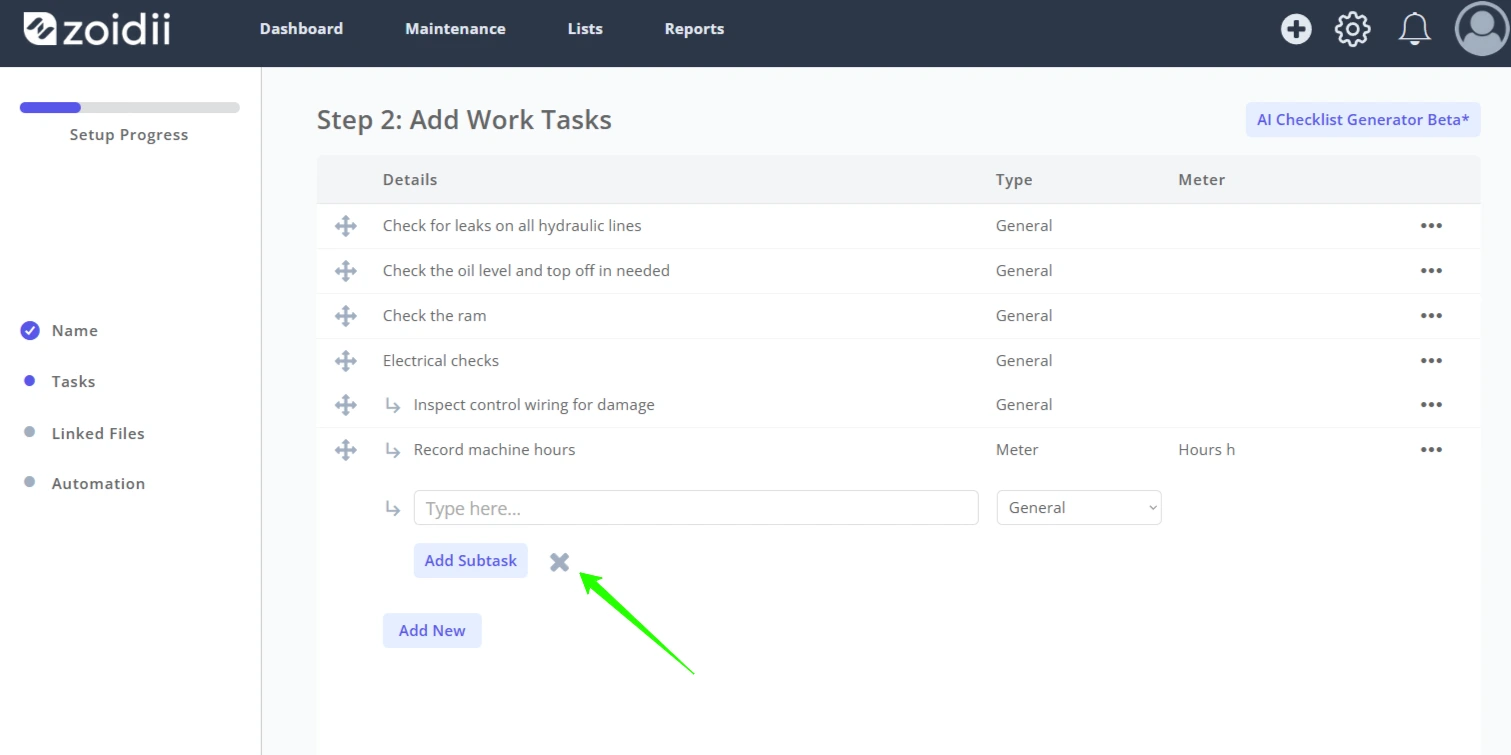Click the Add Subtask button

[x=471, y=561]
